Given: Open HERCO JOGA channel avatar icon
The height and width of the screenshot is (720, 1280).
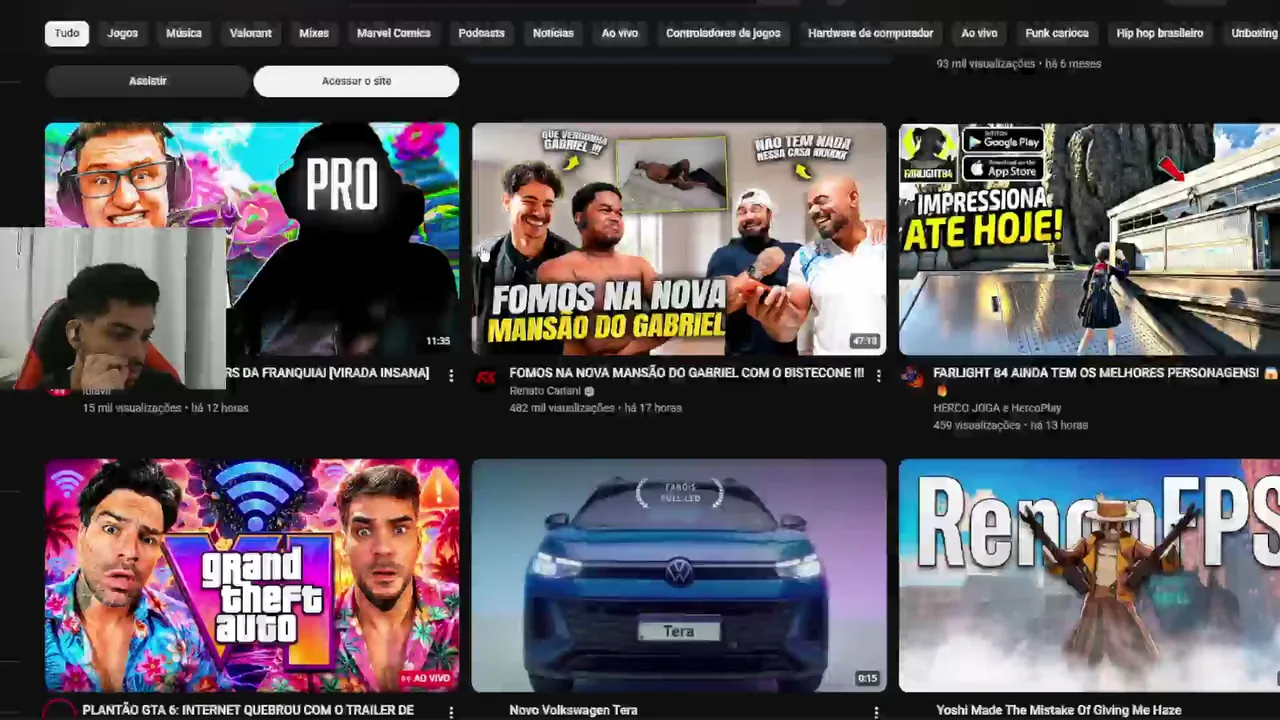Looking at the screenshot, I should coord(912,378).
